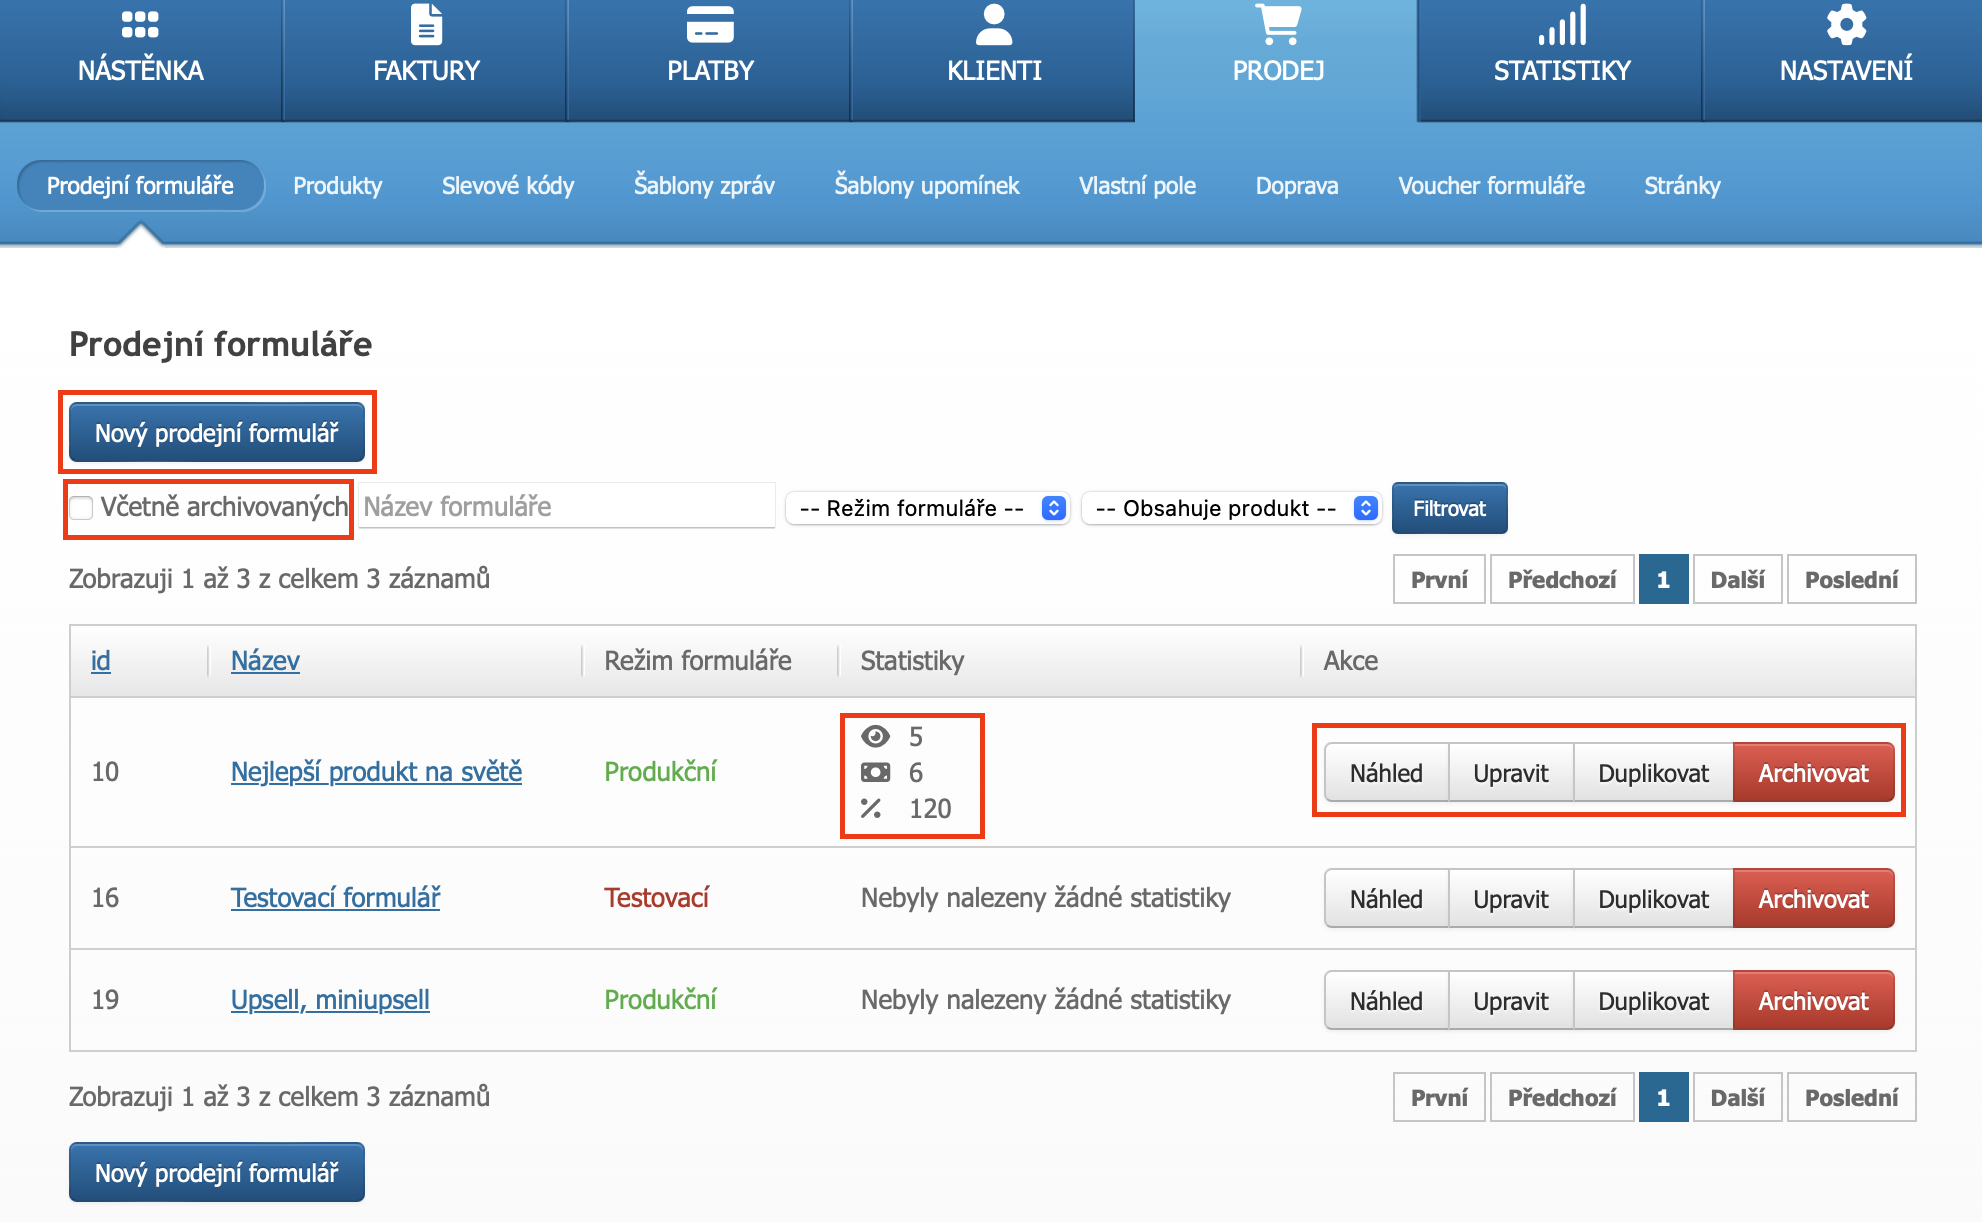Duplicate Nejlepší produkt na světě form
Screen dimensions: 1982x1222
1653,772
